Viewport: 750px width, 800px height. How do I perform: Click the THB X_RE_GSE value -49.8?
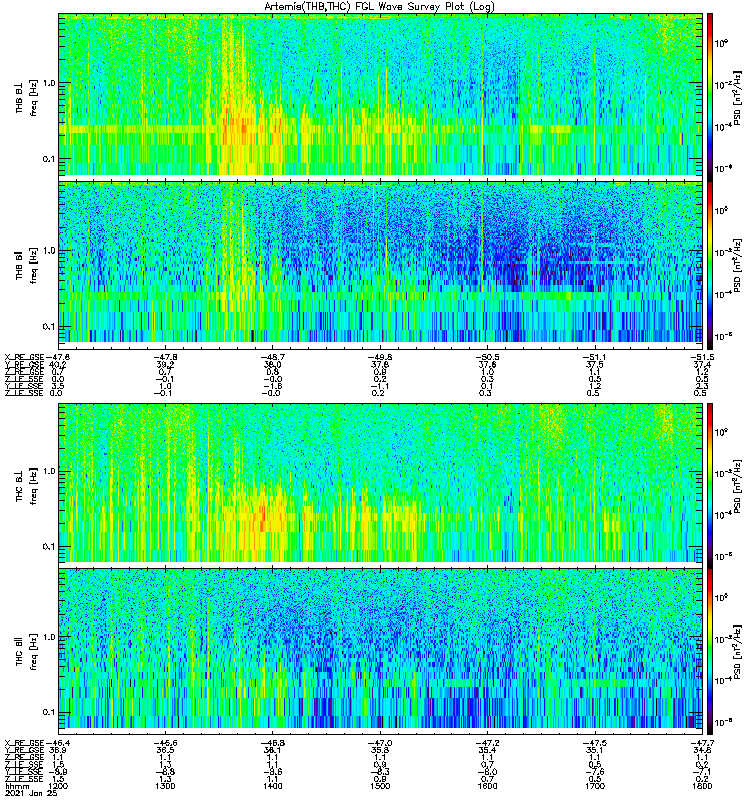click(x=380, y=357)
